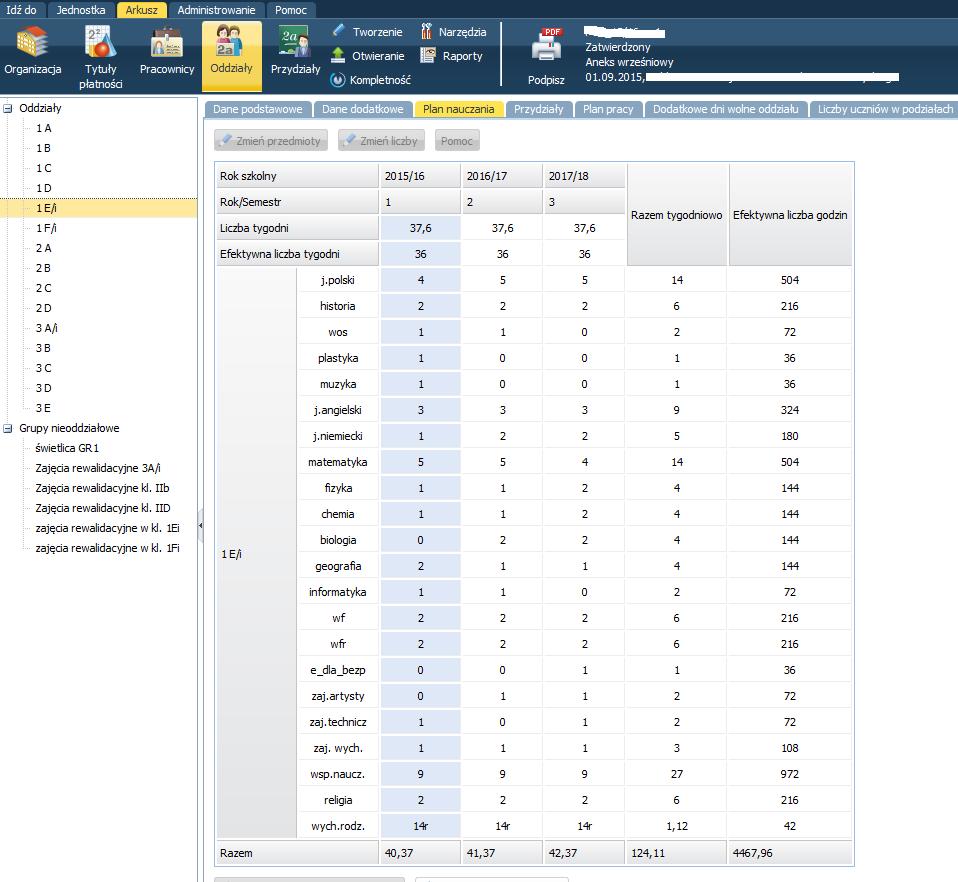Click the Aneks wrześniowy label
Screen dimensions: 958x882
(629, 62)
